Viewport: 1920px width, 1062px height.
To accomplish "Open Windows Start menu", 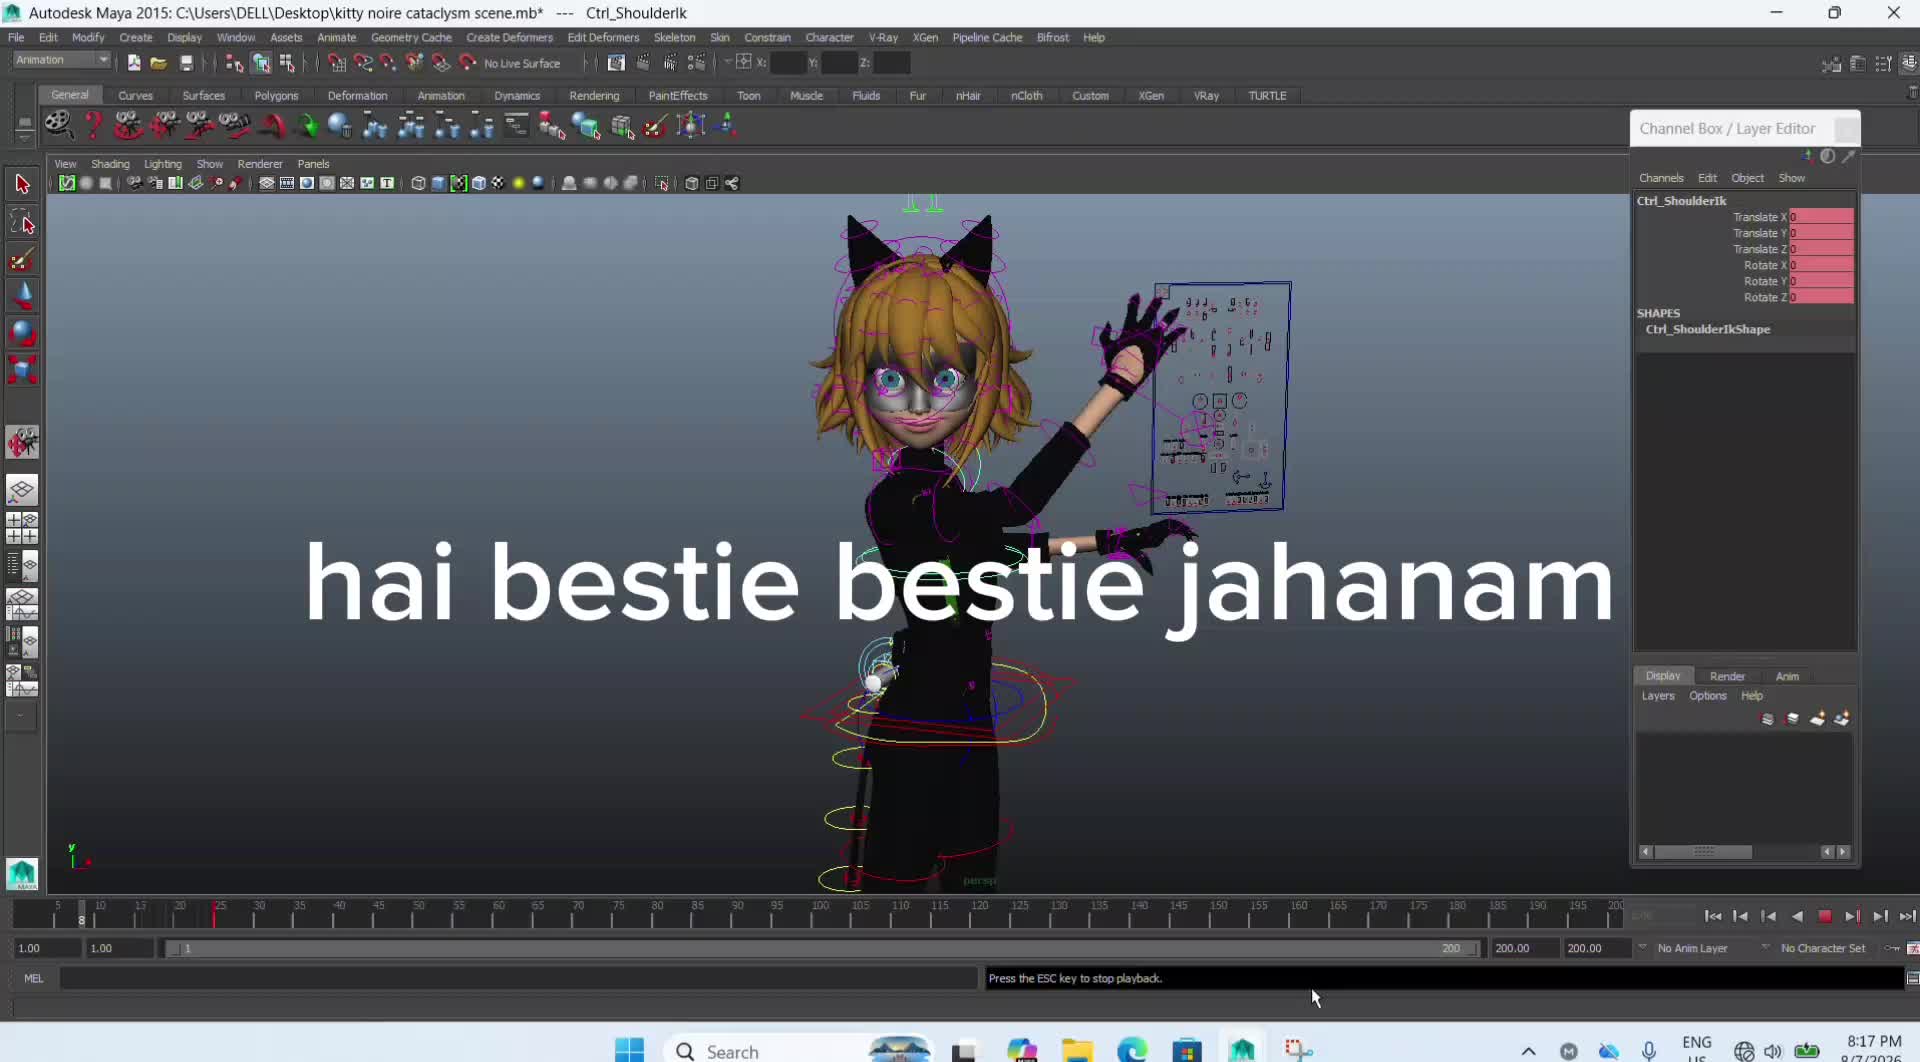I will point(629,1050).
